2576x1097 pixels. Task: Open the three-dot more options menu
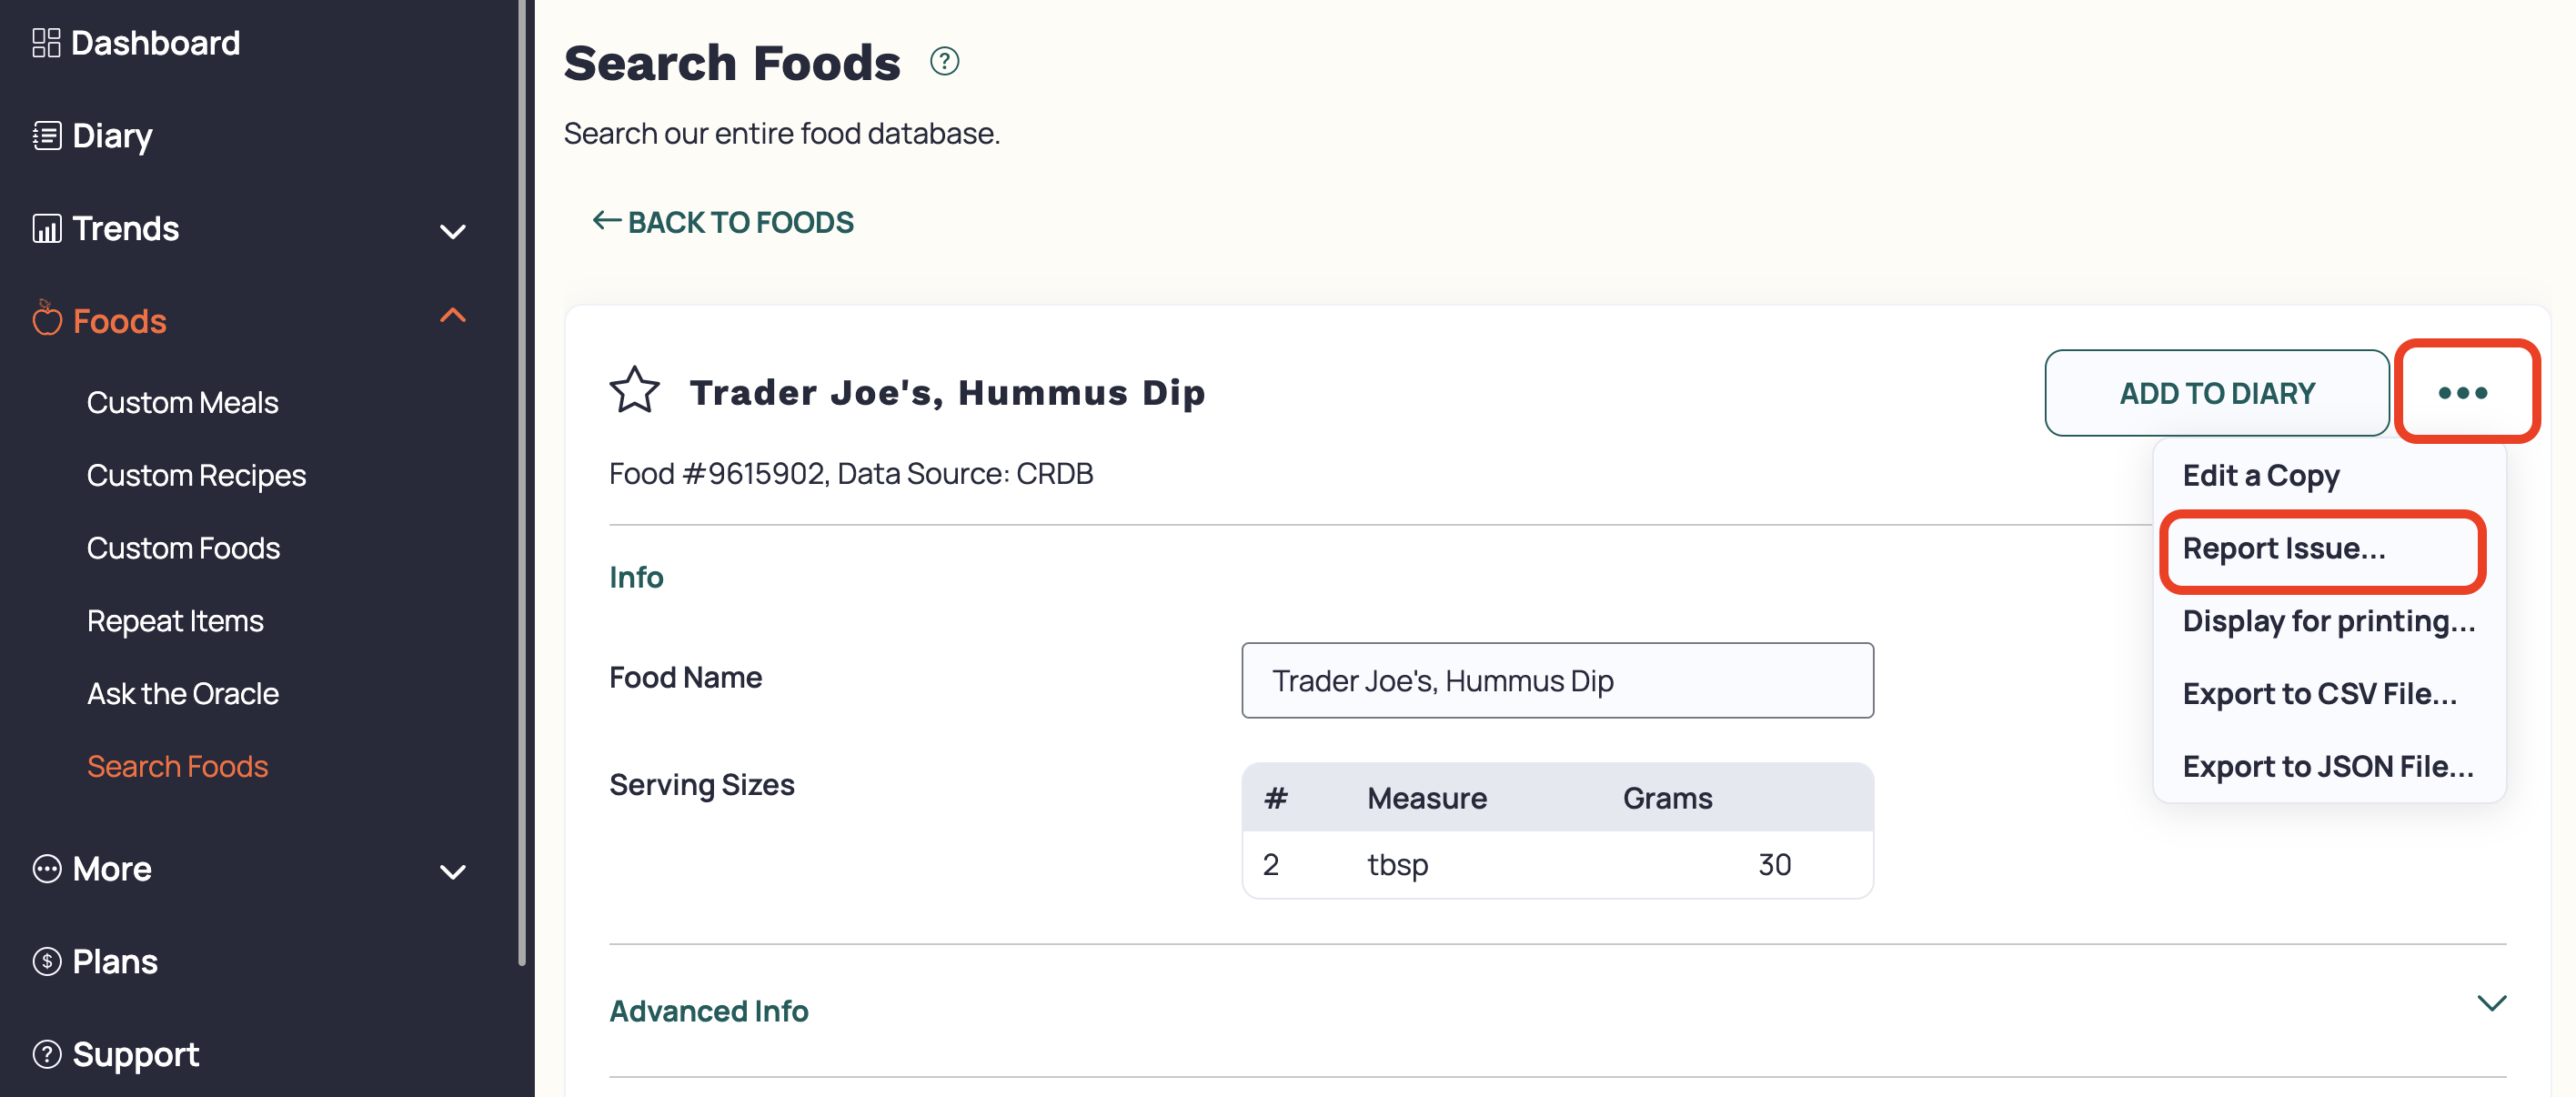click(2463, 392)
